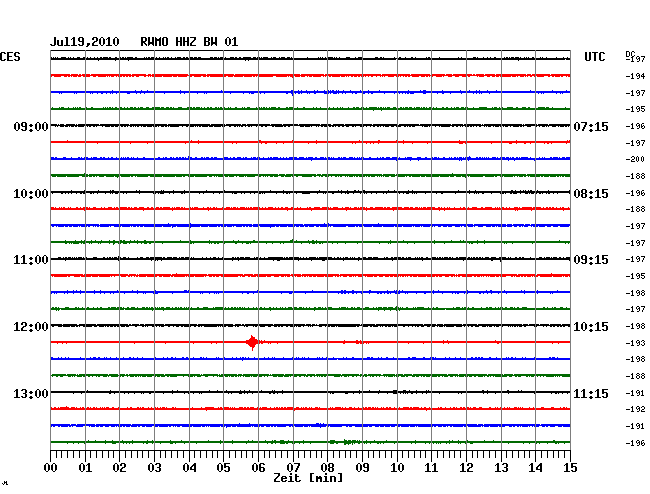The width and height of the screenshot is (650, 494).
Task: Click minute 07 on the time axis
Action: pos(293,468)
